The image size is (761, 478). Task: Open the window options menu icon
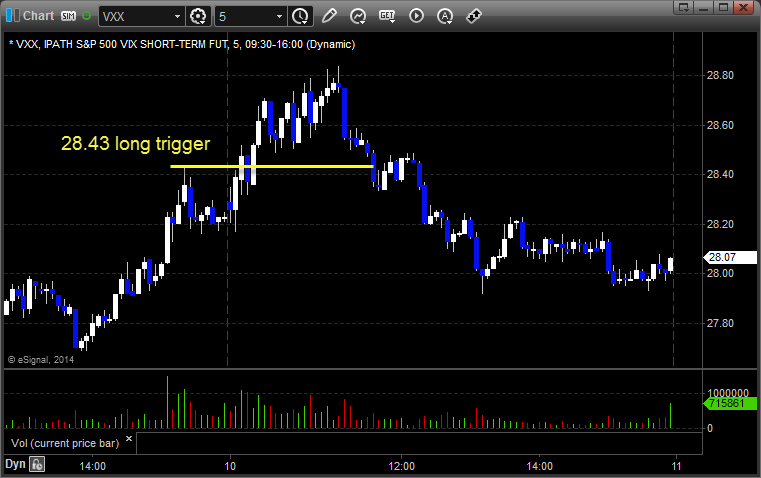(x=684, y=8)
